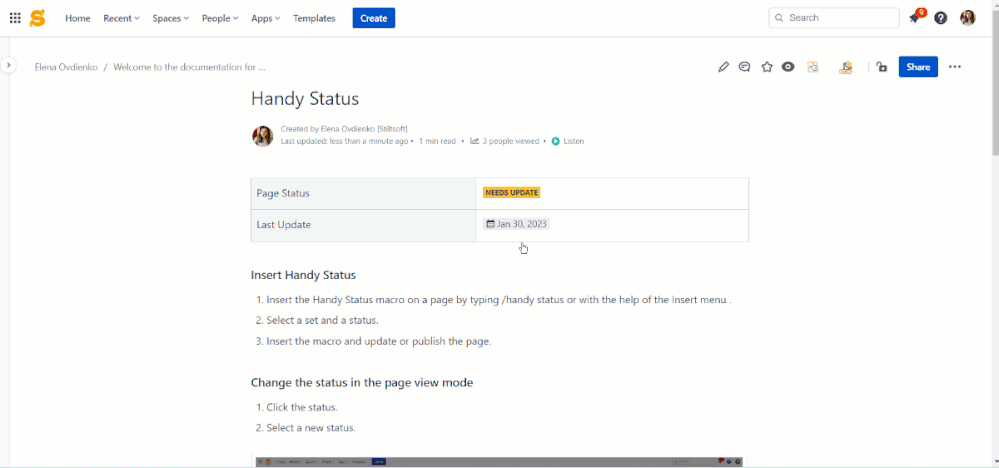Viewport: 999px width, 468px height.
Task: Click the 'Jan 30, 2023' date lozenge
Action: click(516, 224)
